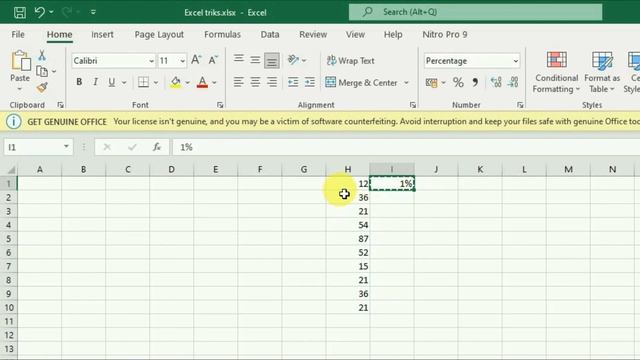Screen dimensions: 640x360
Task: Click the Save icon in title bar
Action: [20, 12]
